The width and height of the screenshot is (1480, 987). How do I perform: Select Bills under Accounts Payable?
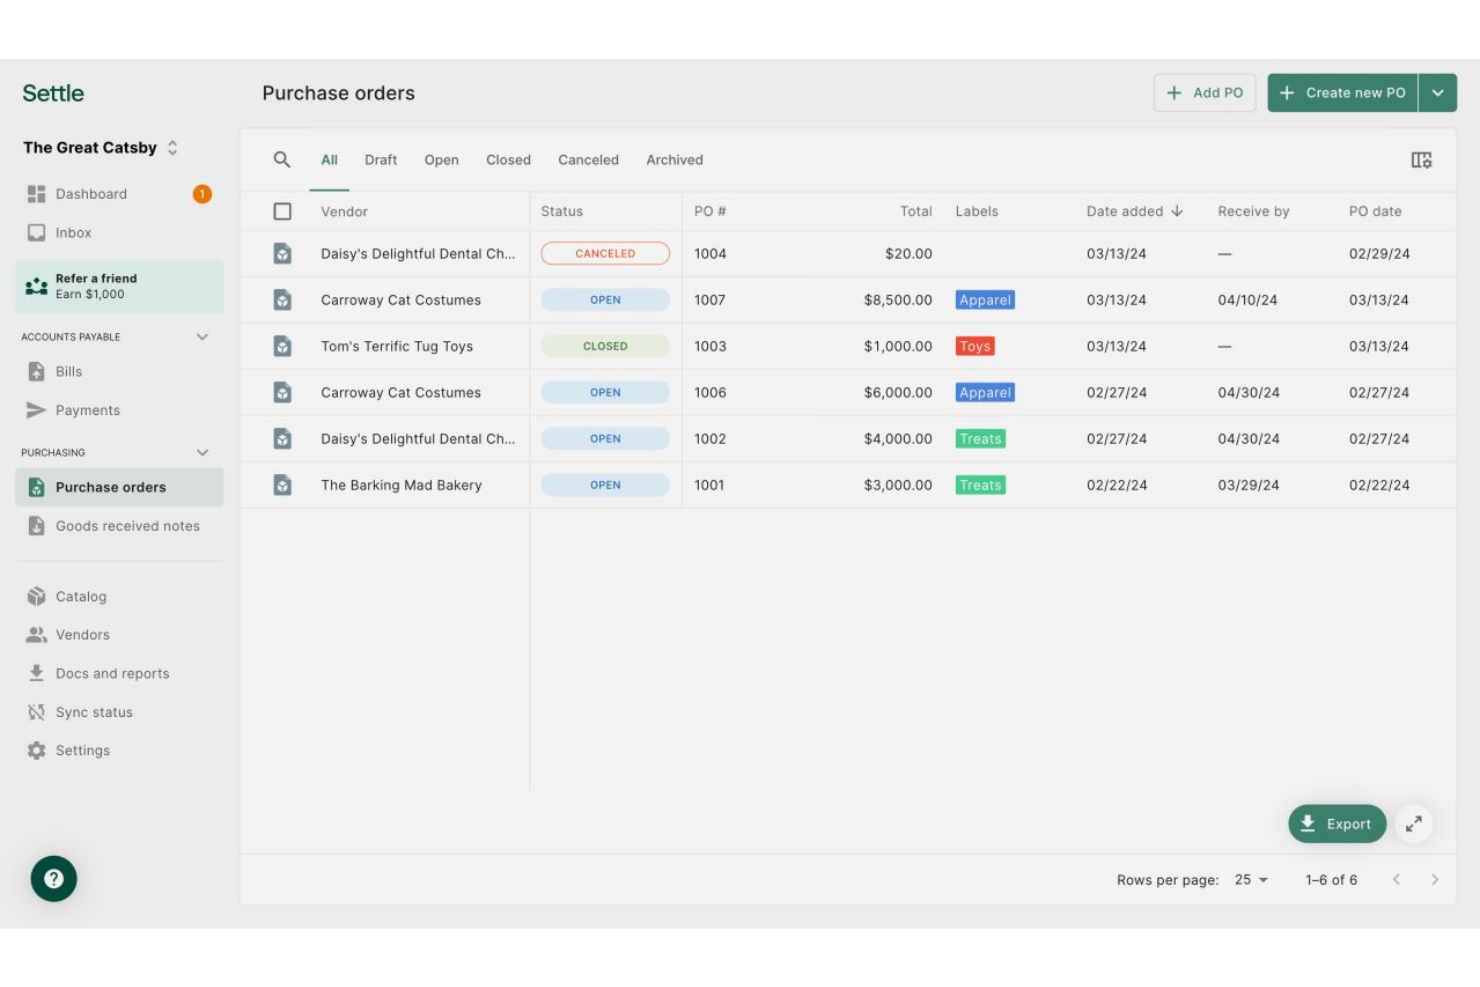tap(70, 371)
